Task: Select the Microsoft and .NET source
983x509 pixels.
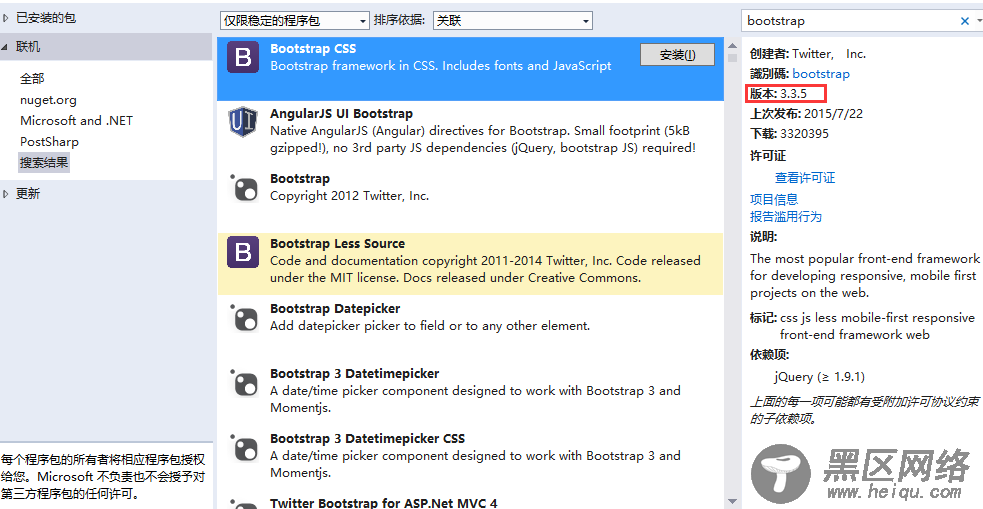Action: click(76, 120)
